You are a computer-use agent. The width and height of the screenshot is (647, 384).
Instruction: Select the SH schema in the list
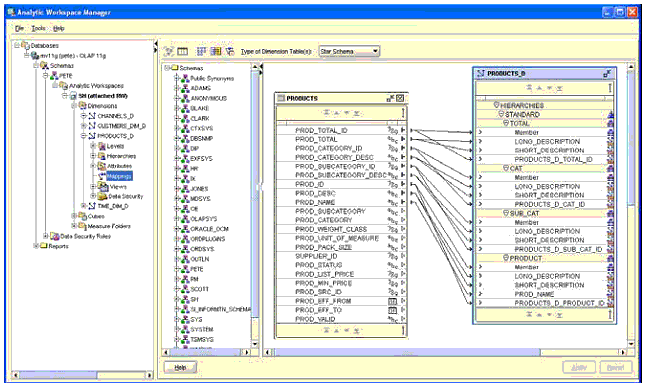[194, 299]
